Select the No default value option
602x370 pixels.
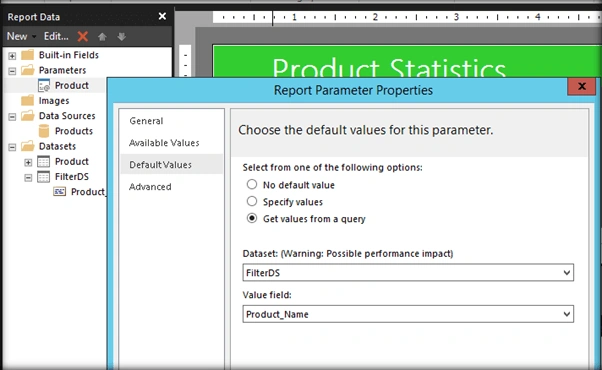click(252, 185)
